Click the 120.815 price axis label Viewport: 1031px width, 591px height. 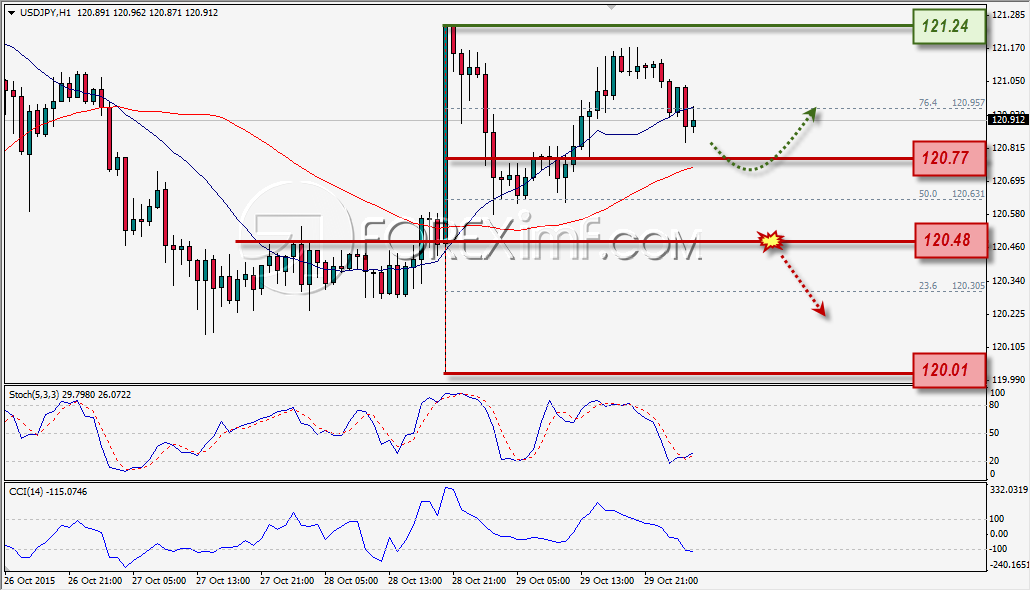(x=1008, y=147)
